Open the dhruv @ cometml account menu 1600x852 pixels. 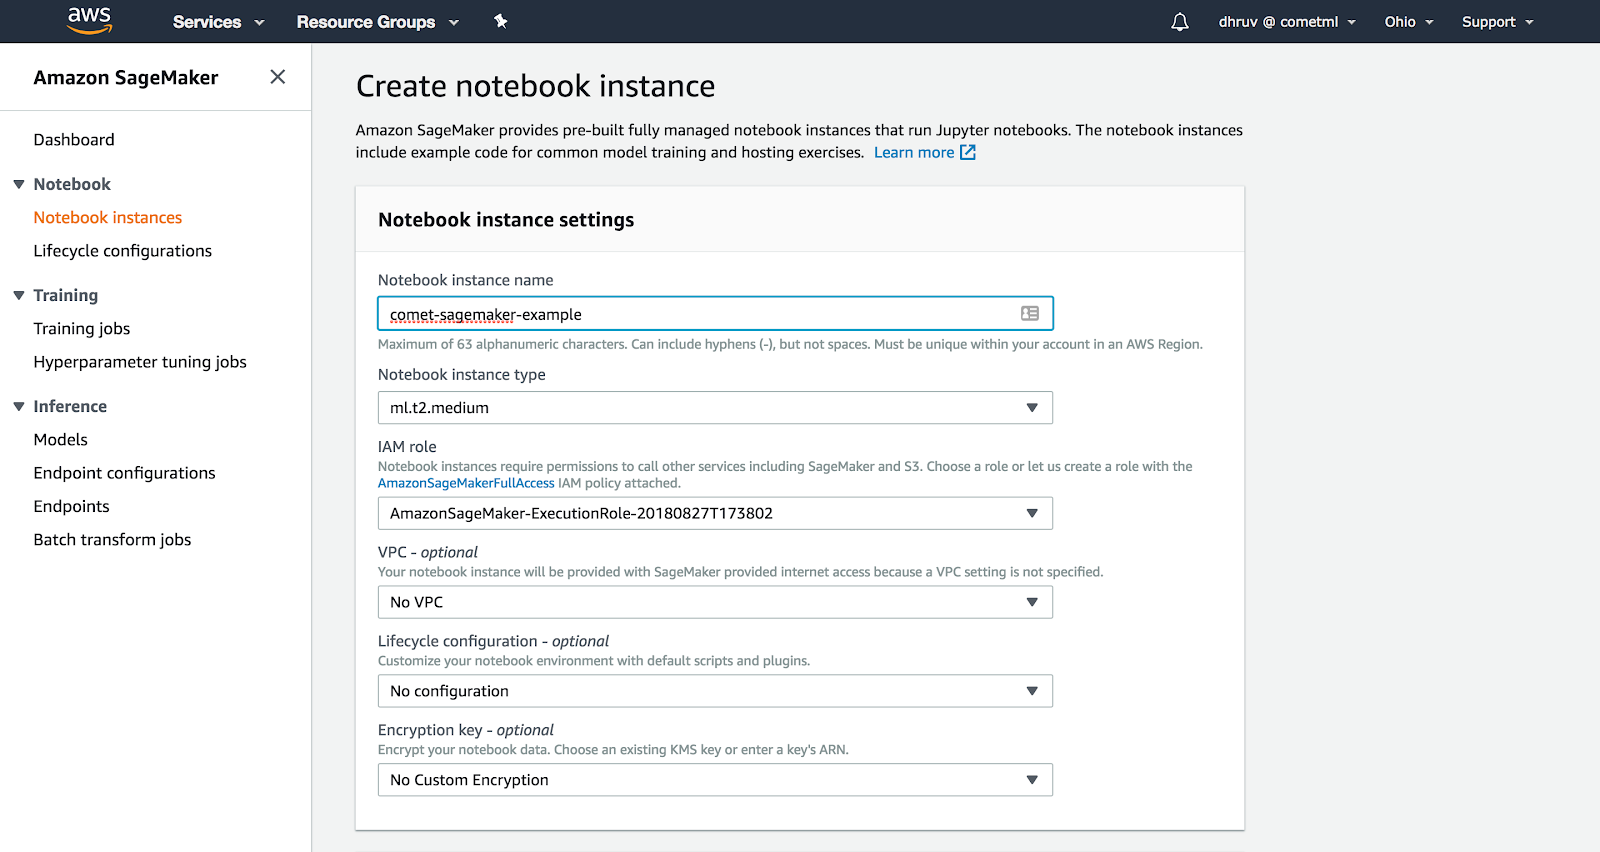(x=1287, y=22)
